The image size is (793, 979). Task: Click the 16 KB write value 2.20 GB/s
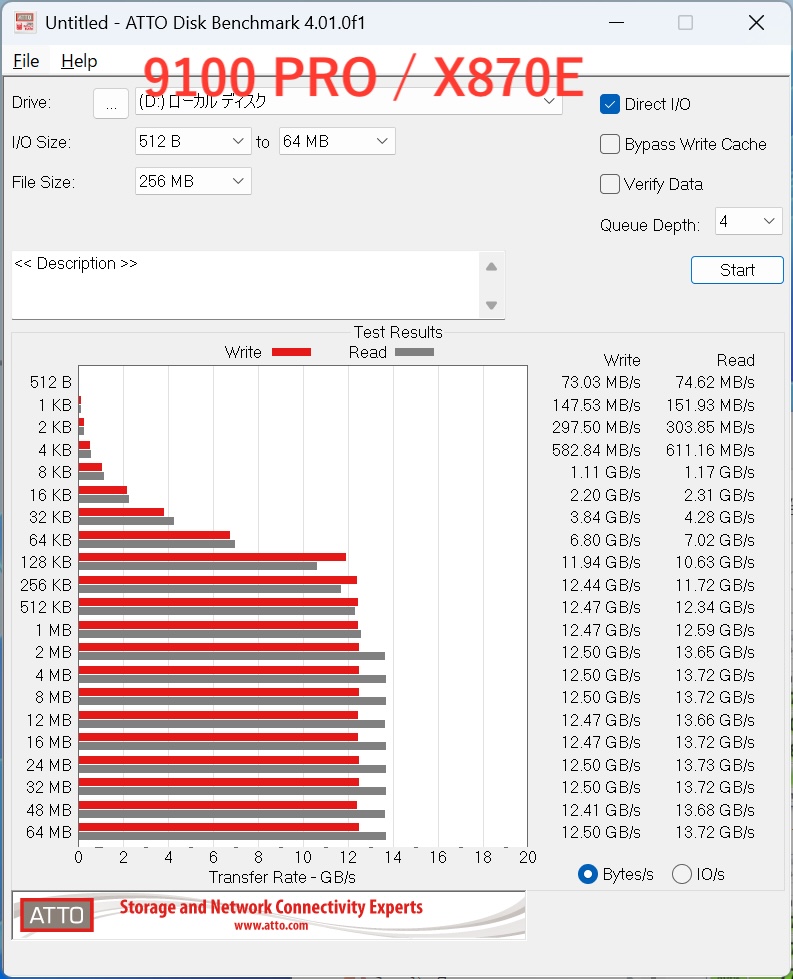click(605, 495)
